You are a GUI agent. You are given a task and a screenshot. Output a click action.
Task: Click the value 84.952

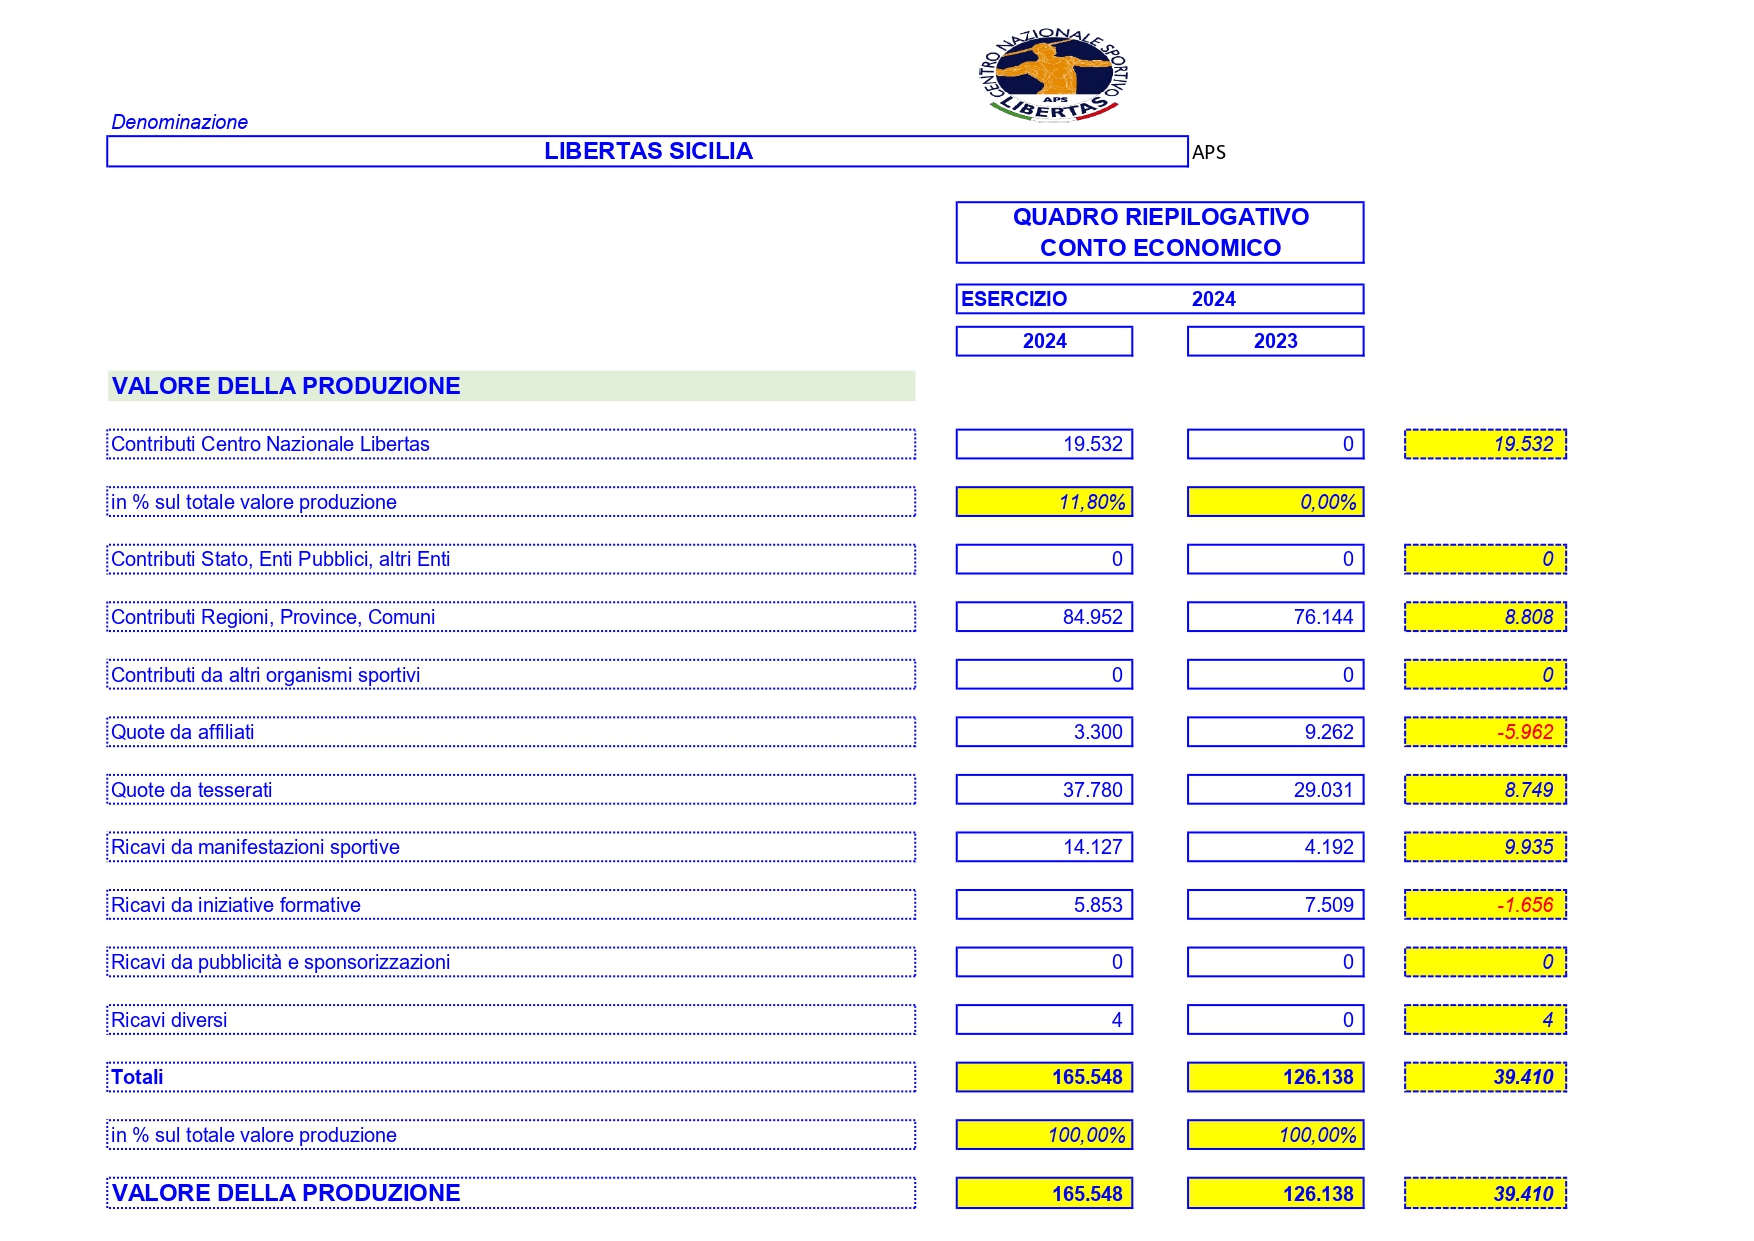[1044, 617]
